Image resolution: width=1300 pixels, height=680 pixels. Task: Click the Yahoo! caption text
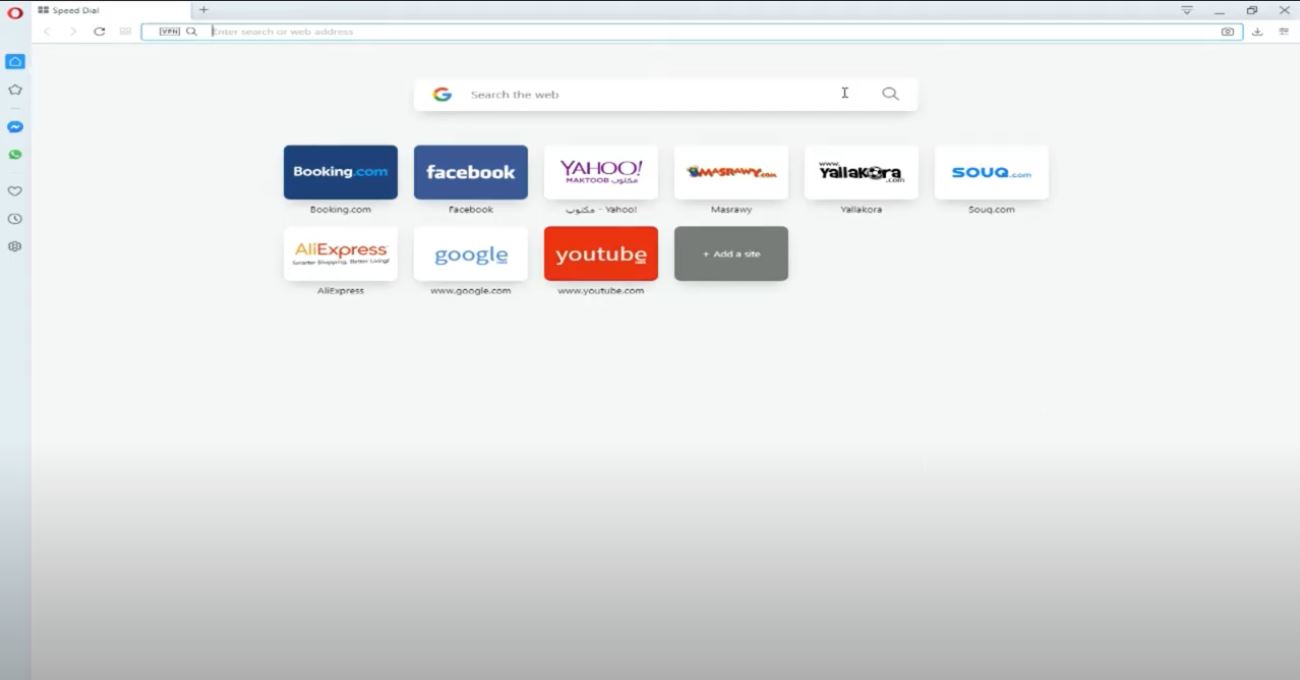601,210
